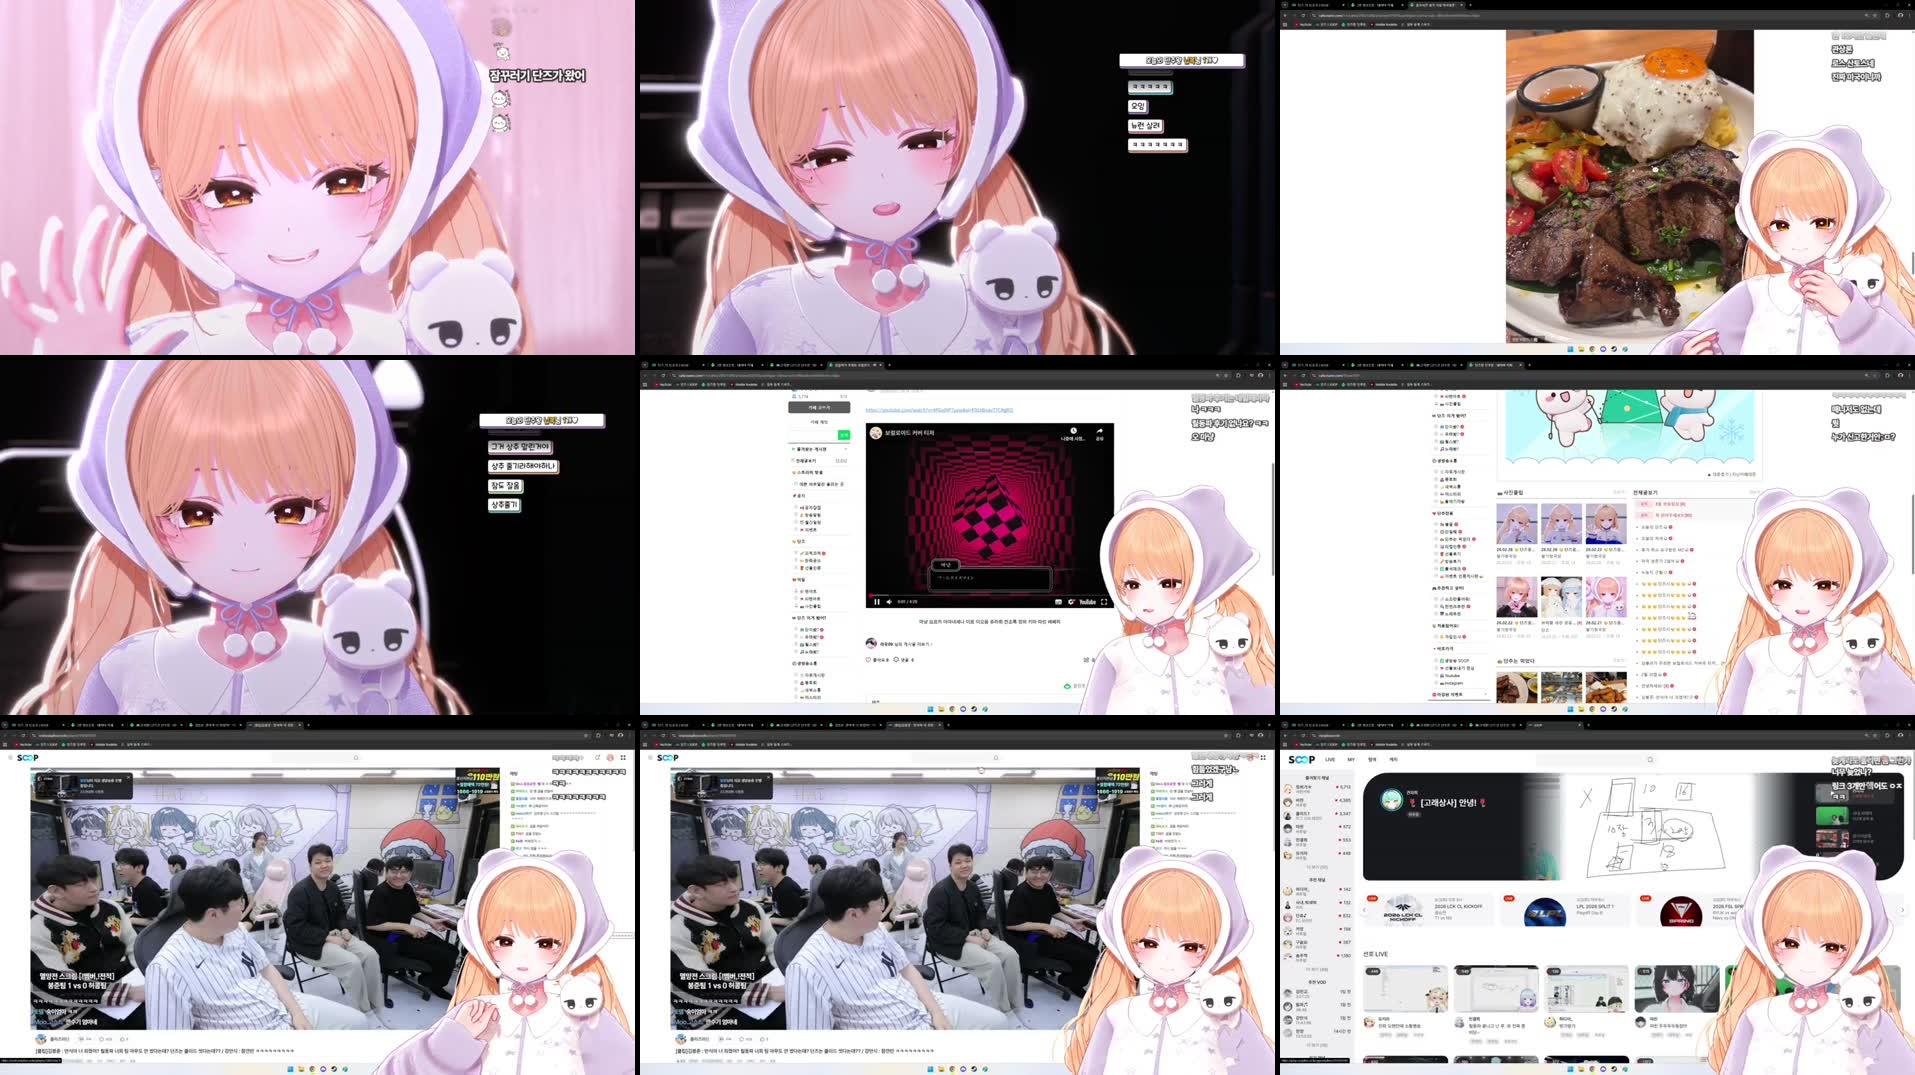Screen dimensions: 1915x1075
Task: Enter fullscreen on the embedded video
Action: 1103,601
